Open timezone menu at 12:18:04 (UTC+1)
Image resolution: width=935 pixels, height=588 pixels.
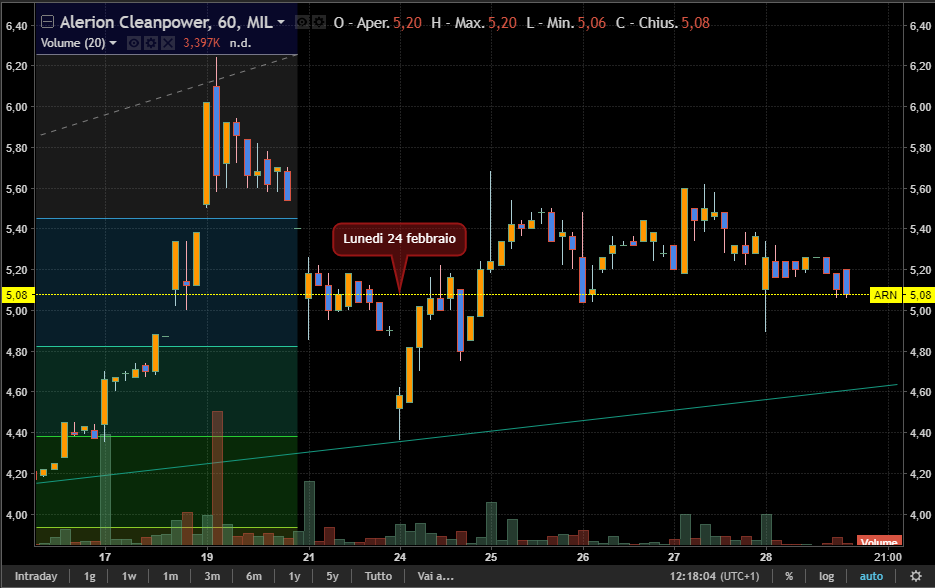(x=714, y=576)
